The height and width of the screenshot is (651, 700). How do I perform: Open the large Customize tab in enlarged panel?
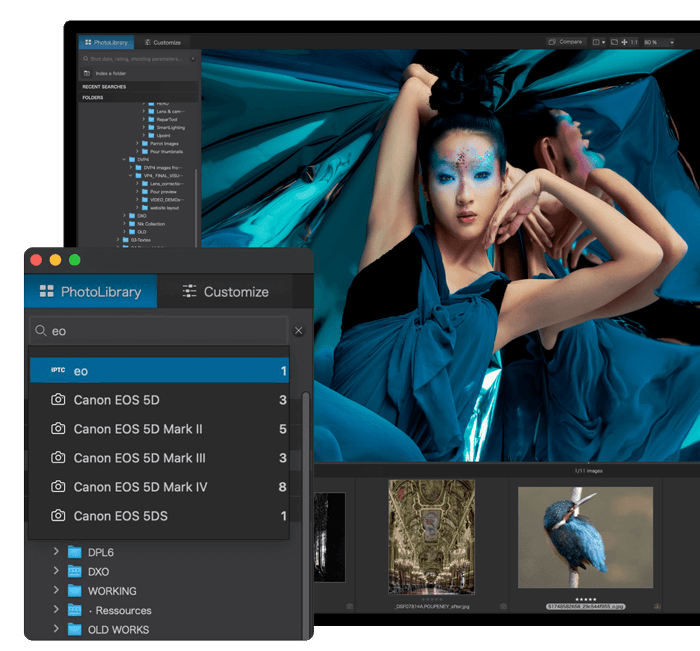225,292
